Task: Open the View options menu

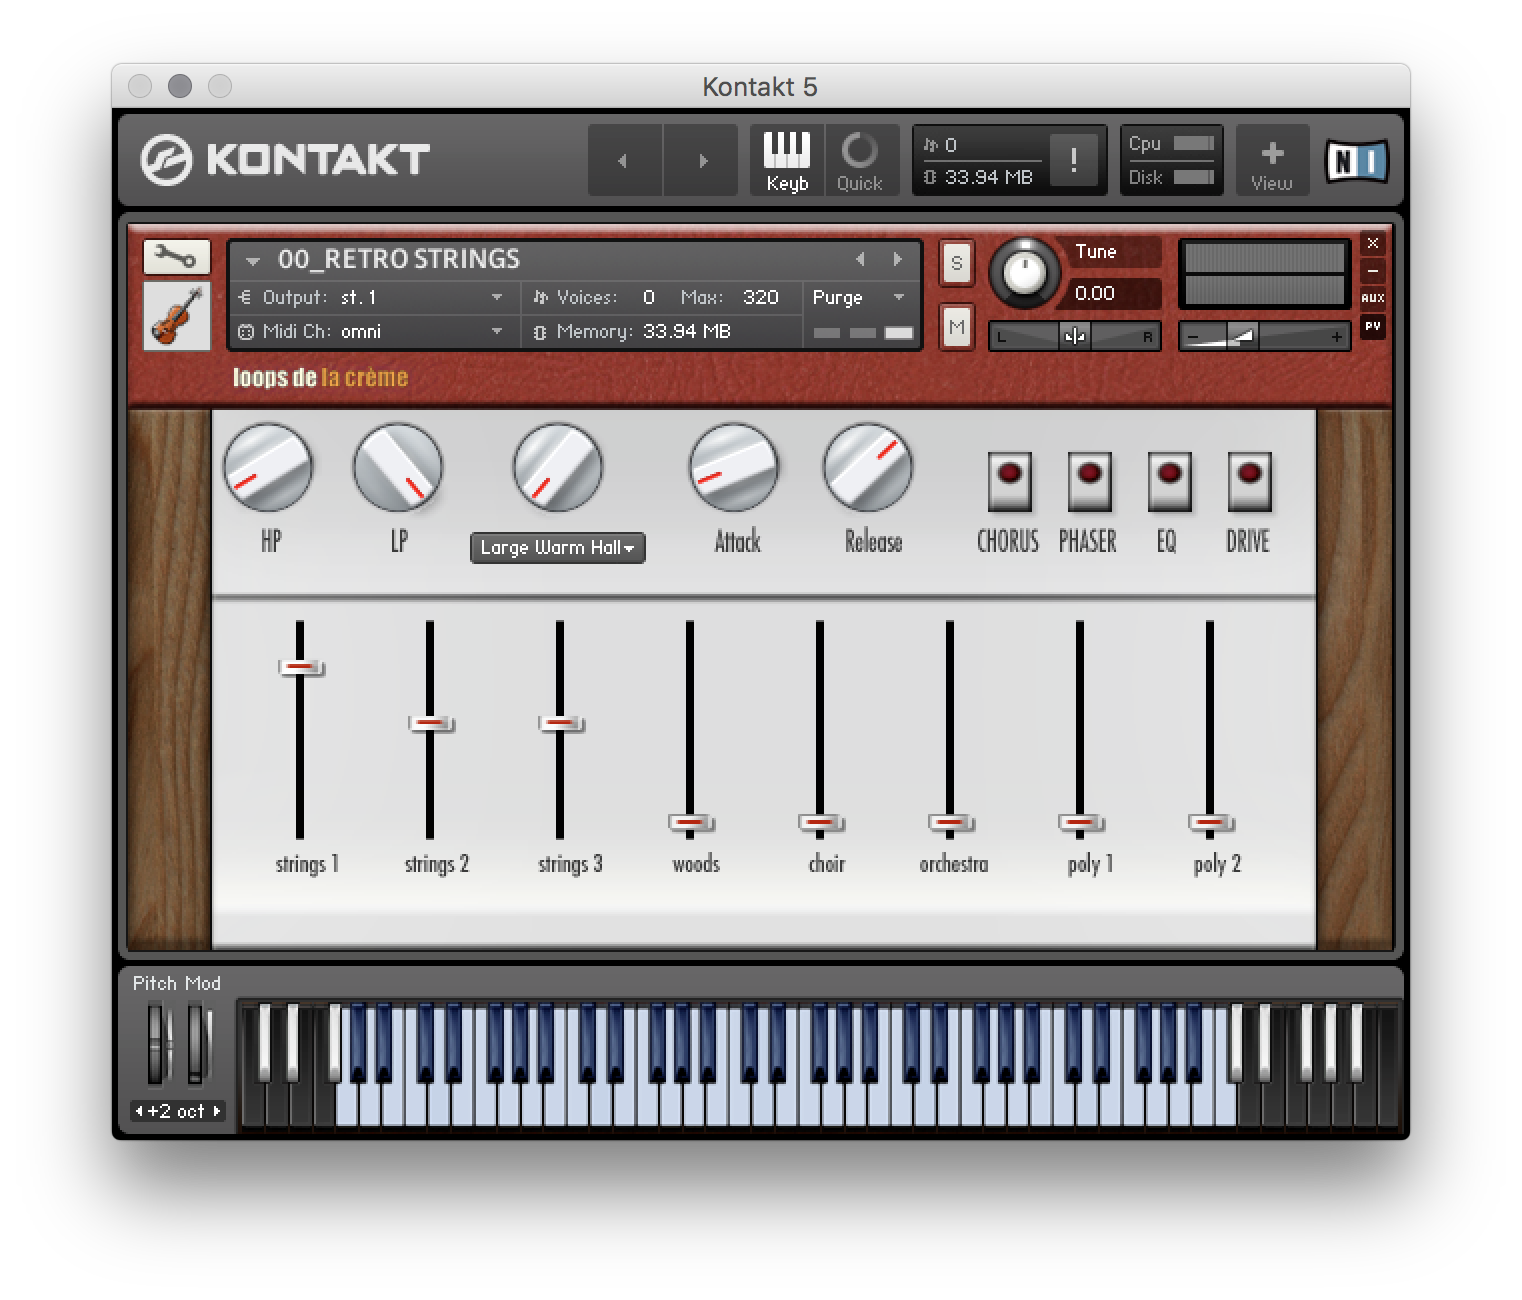Action: tap(1272, 160)
